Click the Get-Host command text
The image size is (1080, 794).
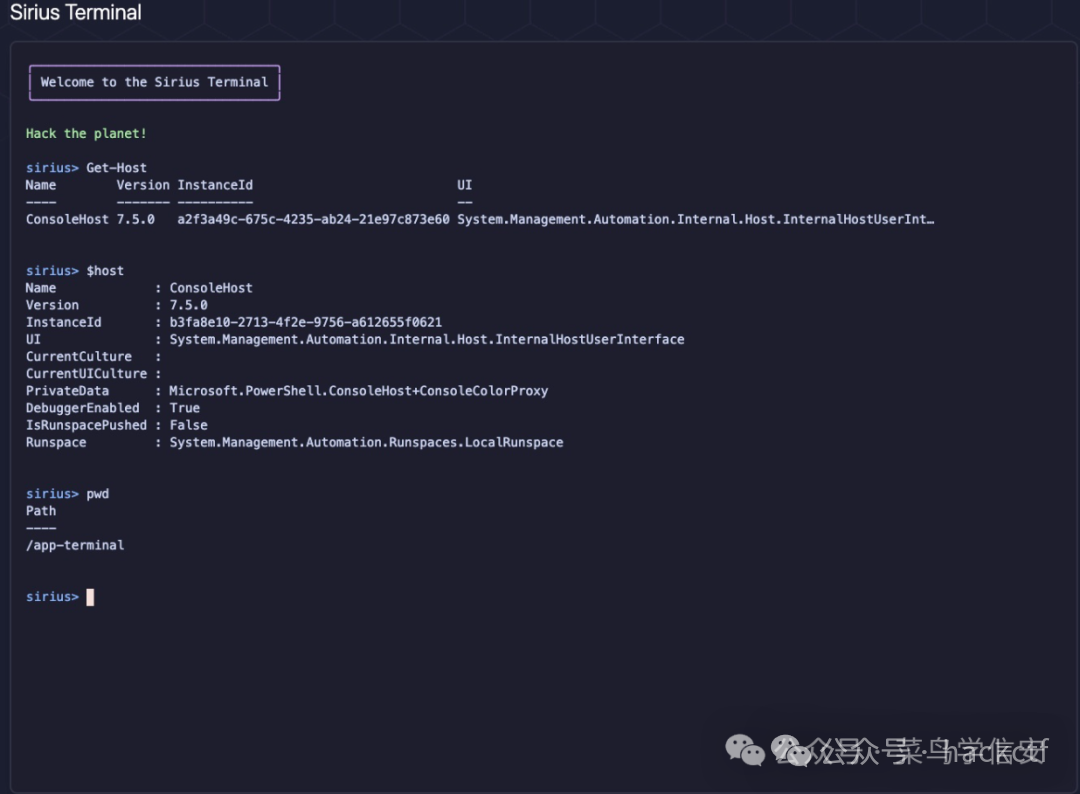point(116,168)
